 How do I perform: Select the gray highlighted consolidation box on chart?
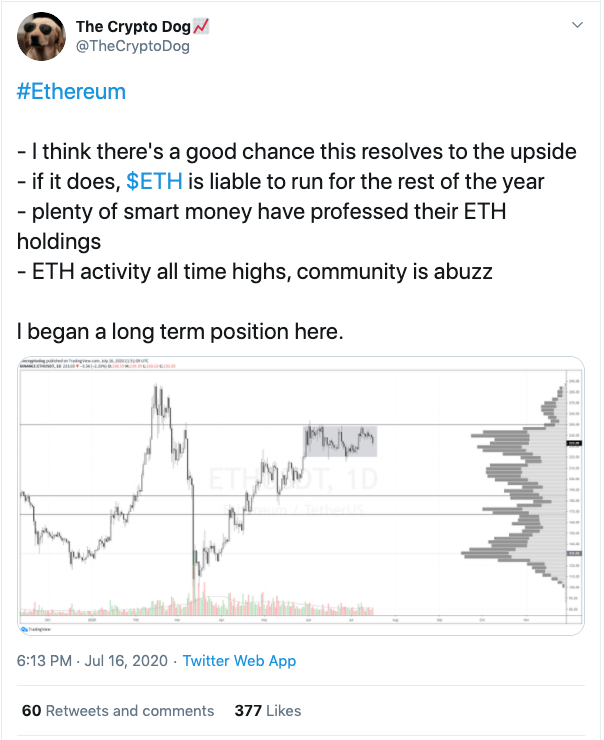coord(340,441)
